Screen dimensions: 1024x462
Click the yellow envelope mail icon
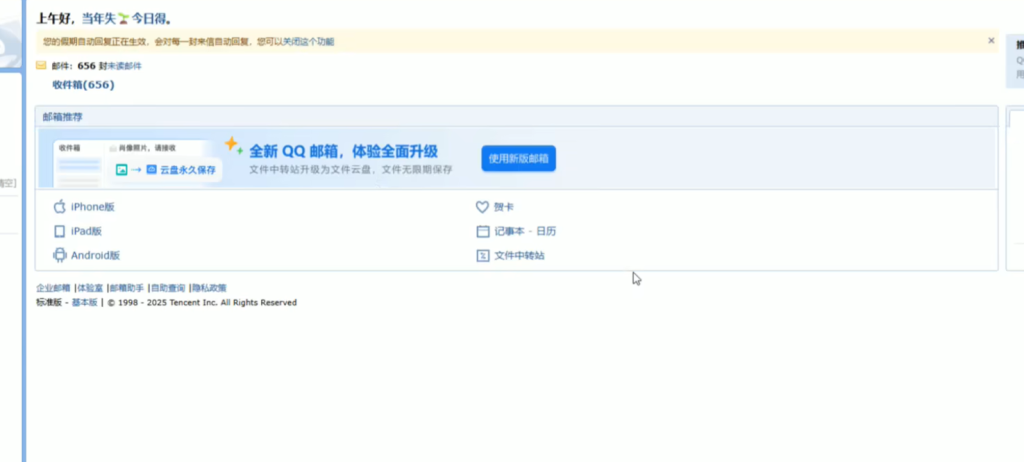click(x=41, y=65)
